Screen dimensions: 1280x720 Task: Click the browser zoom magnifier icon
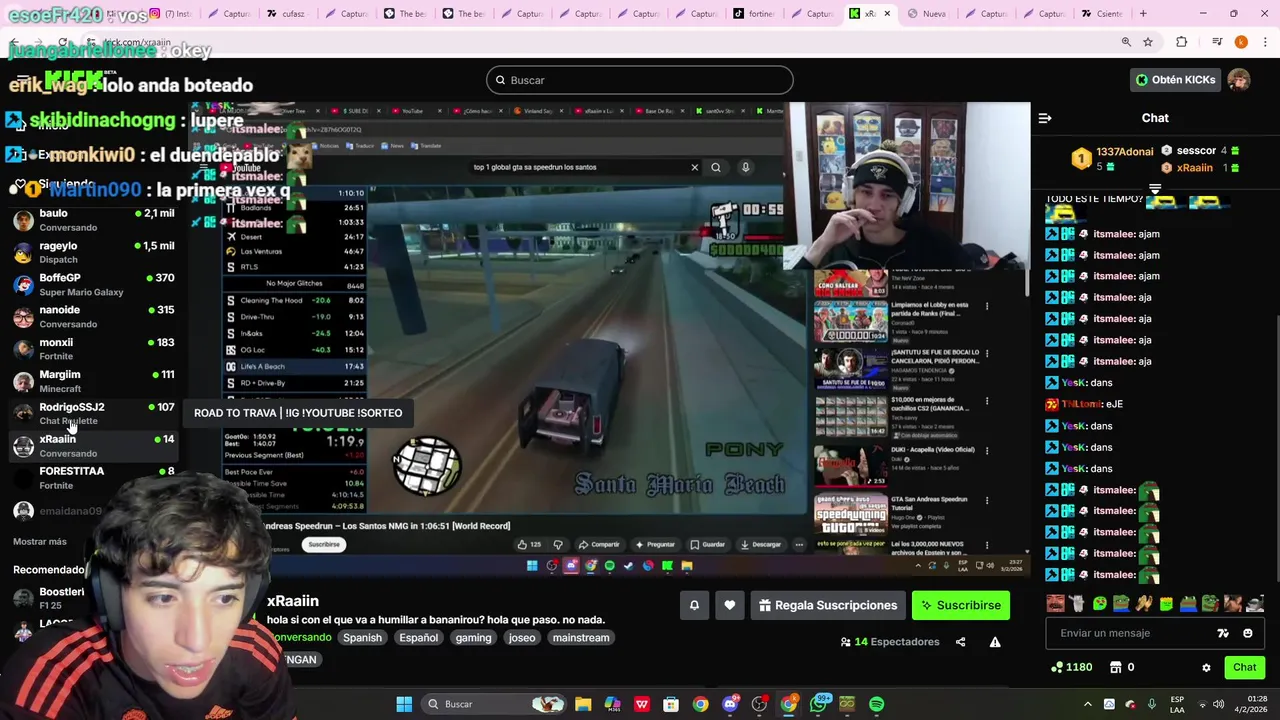1126,42
